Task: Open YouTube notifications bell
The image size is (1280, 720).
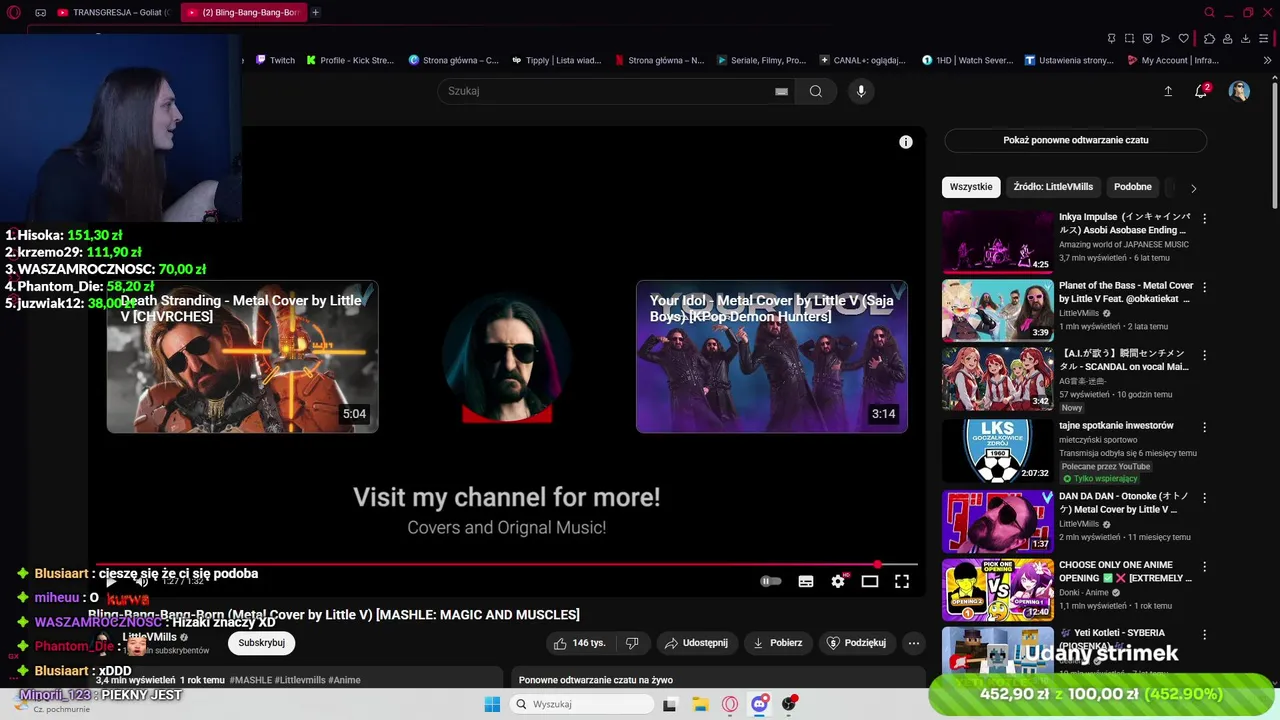Action: [1202, 91]
